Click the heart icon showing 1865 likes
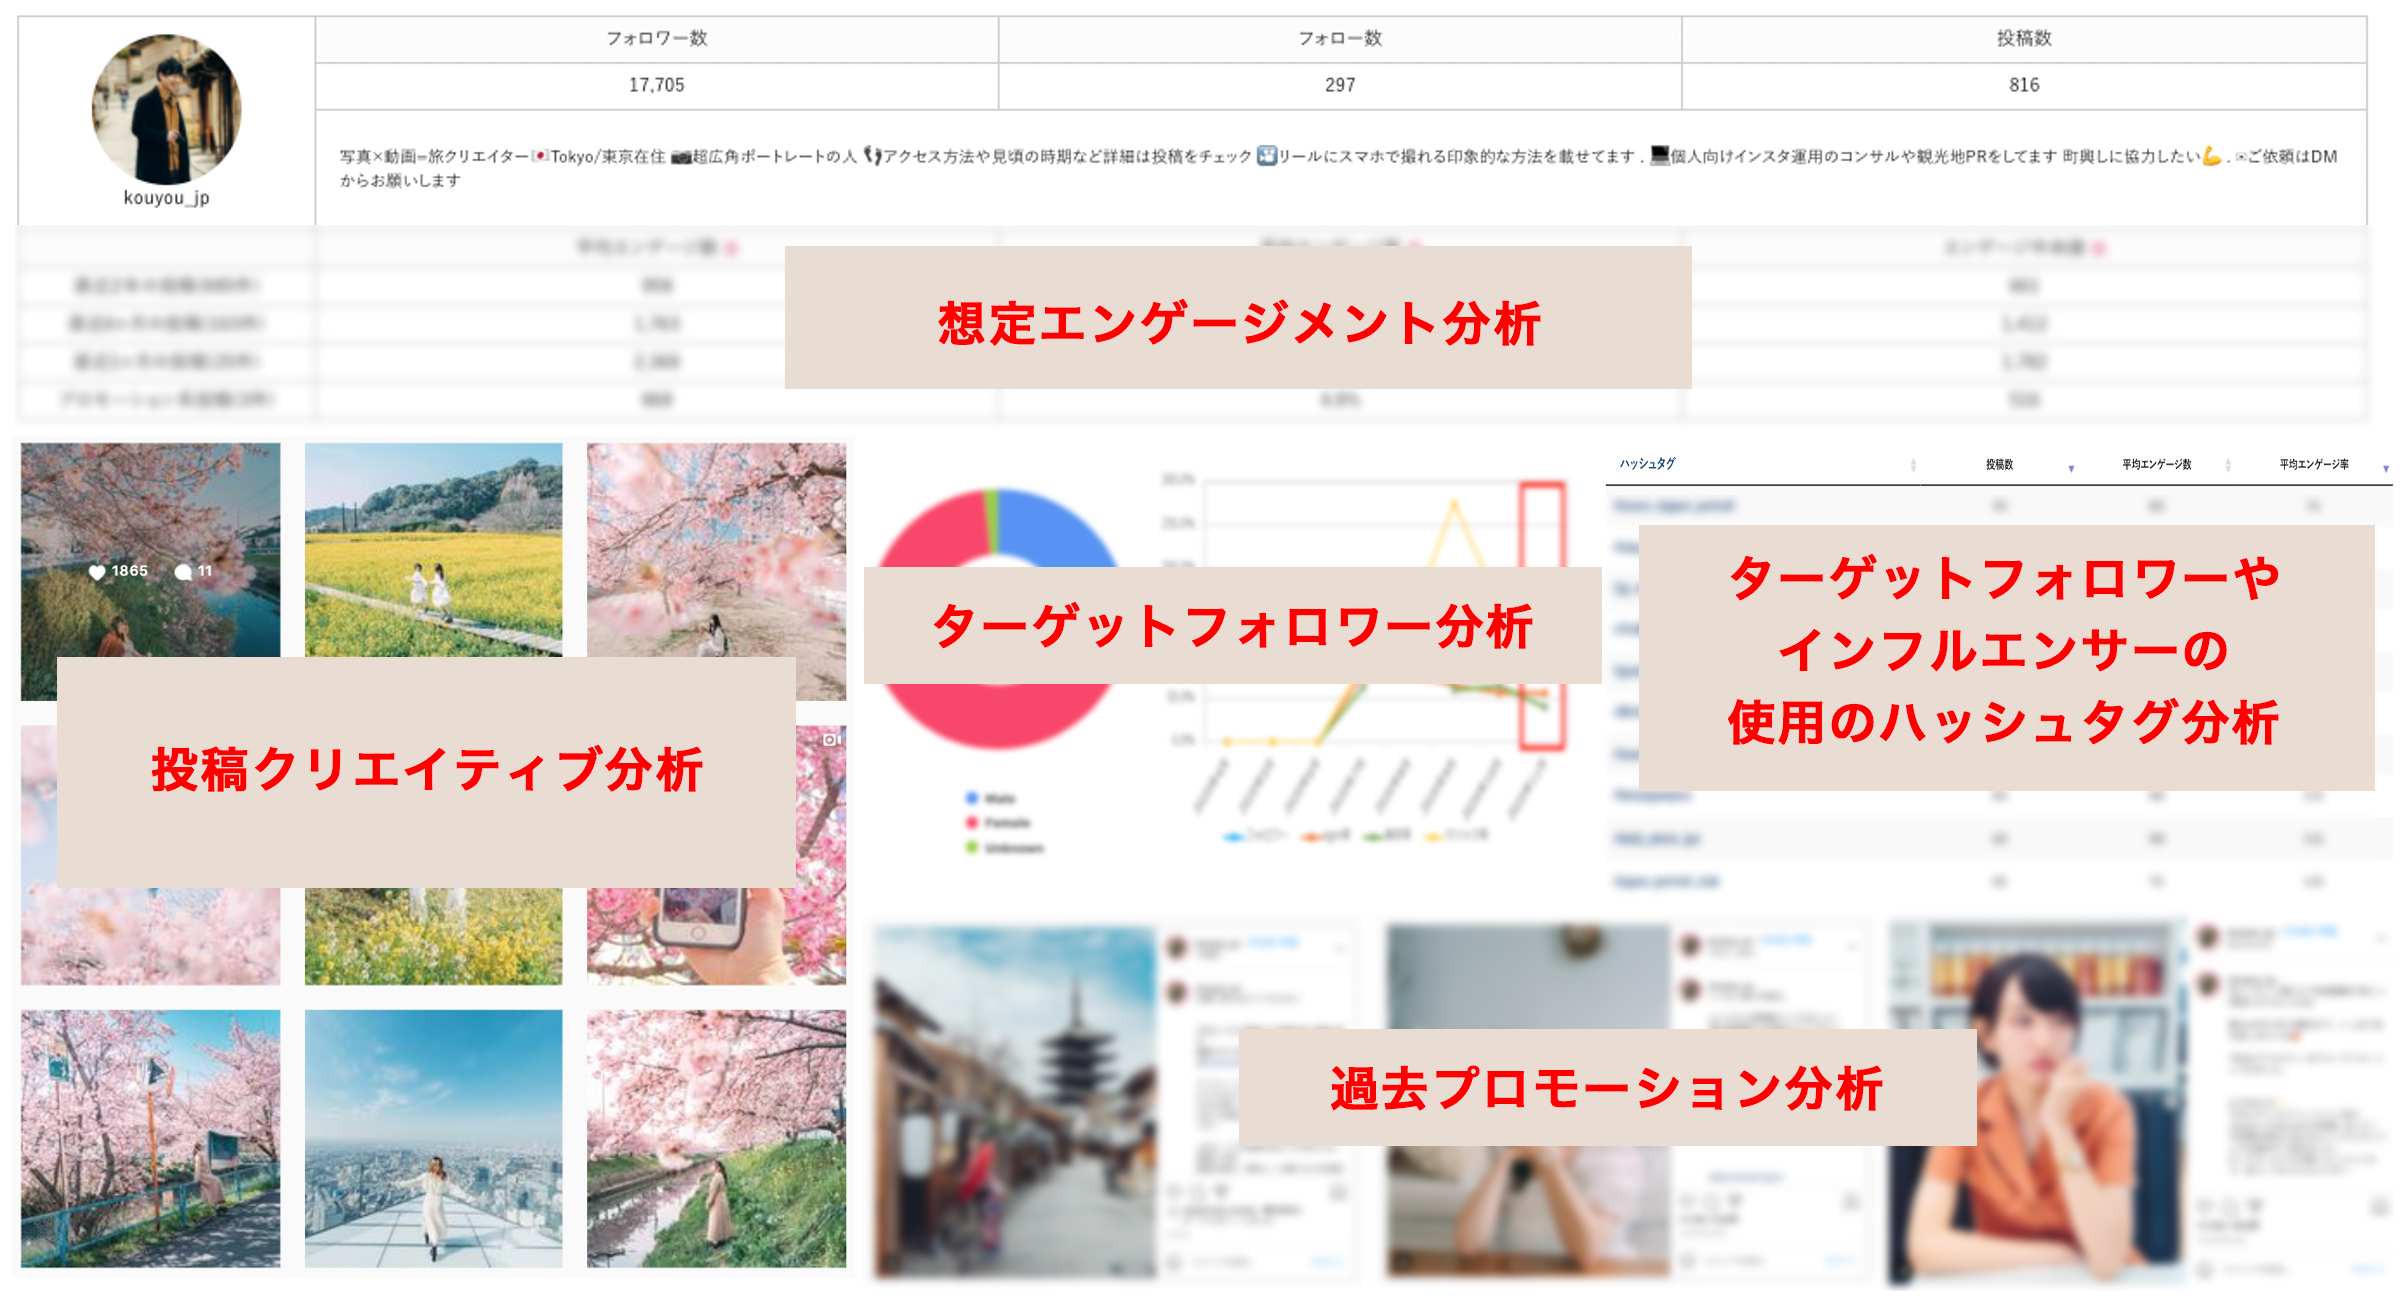 [96, 571]
